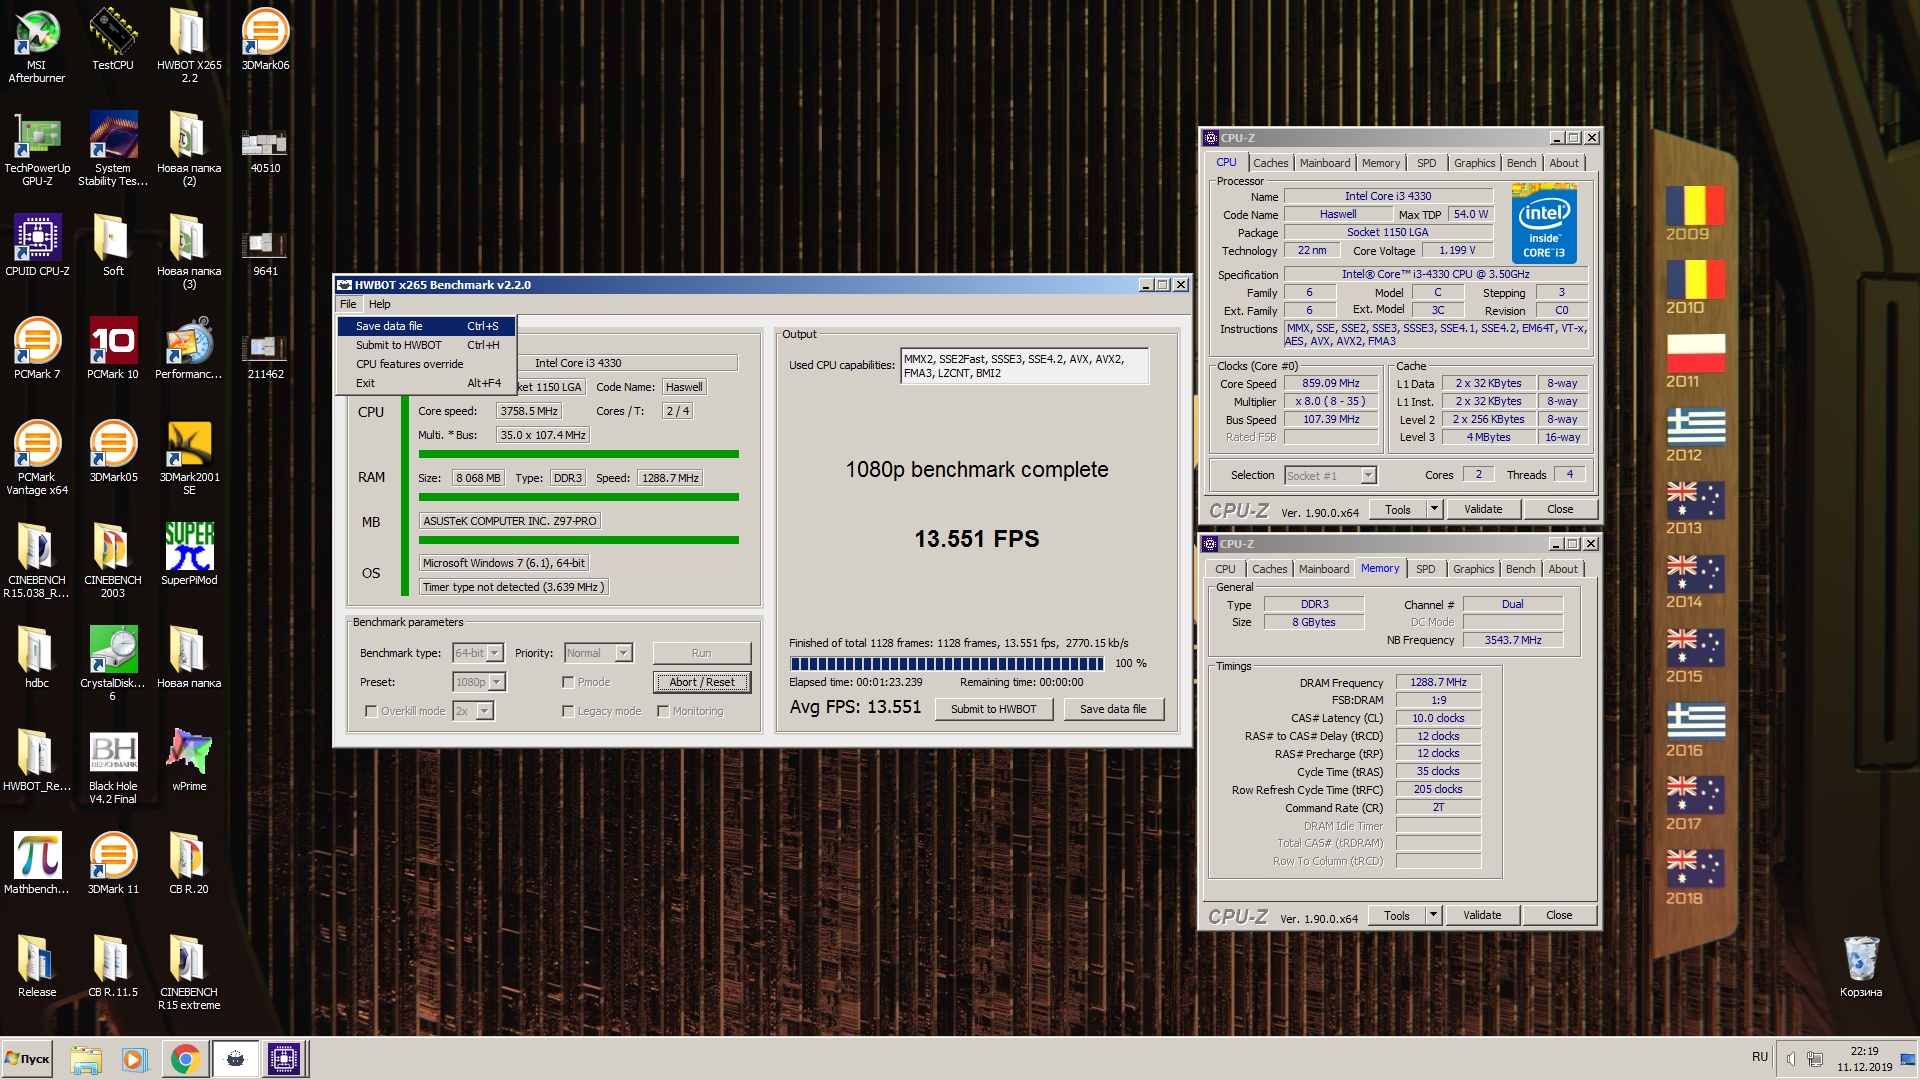Image resolution: width=1920 pixels, height=1080 pixels.
Task: Open Mainboard tab in upper CPU-Z
Action: pyautogui.click(x=1325, y=163)
